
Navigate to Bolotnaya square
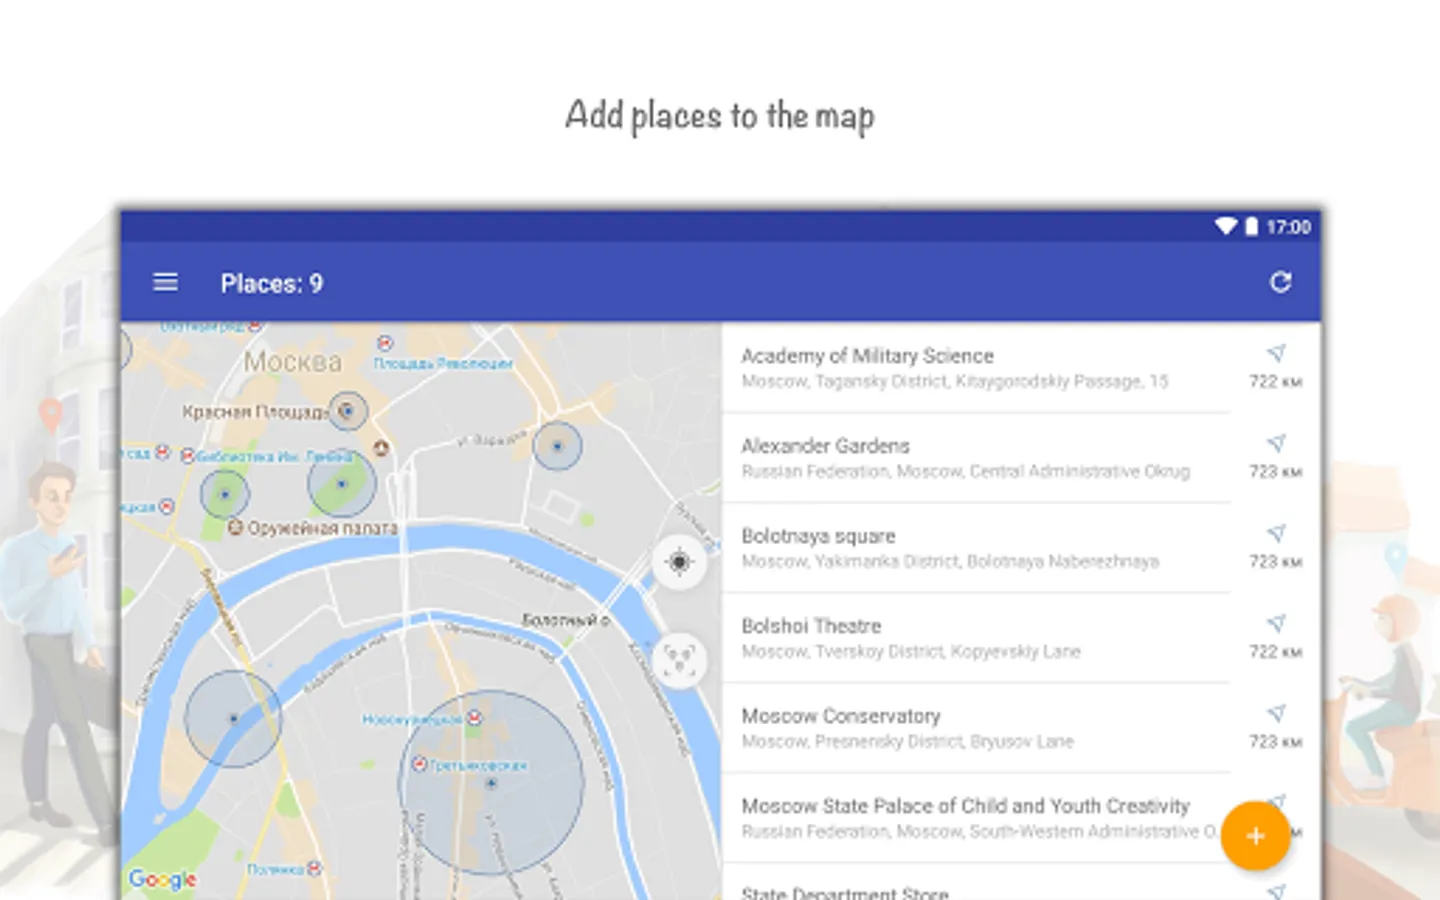click(1276, 533)
